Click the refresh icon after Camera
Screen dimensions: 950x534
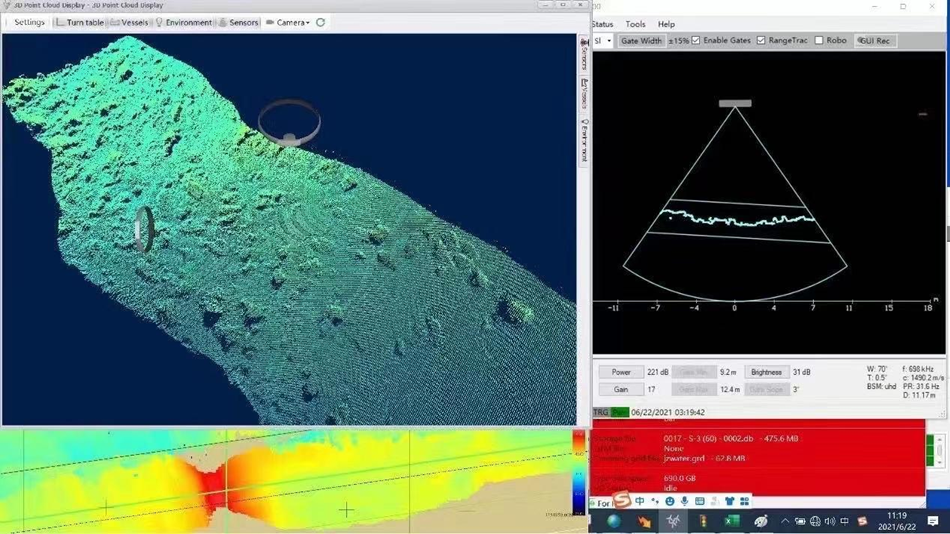(320, 22)
